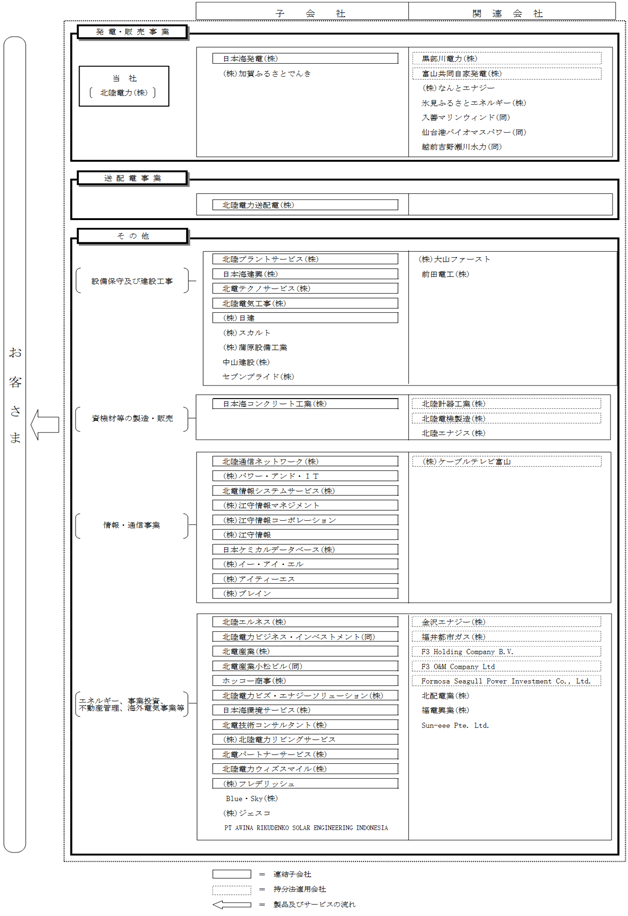The height and width of the screenshot is (916, 628).
Task: Click the 連結子会社 legend box
Action: click(x=232, y=875)
